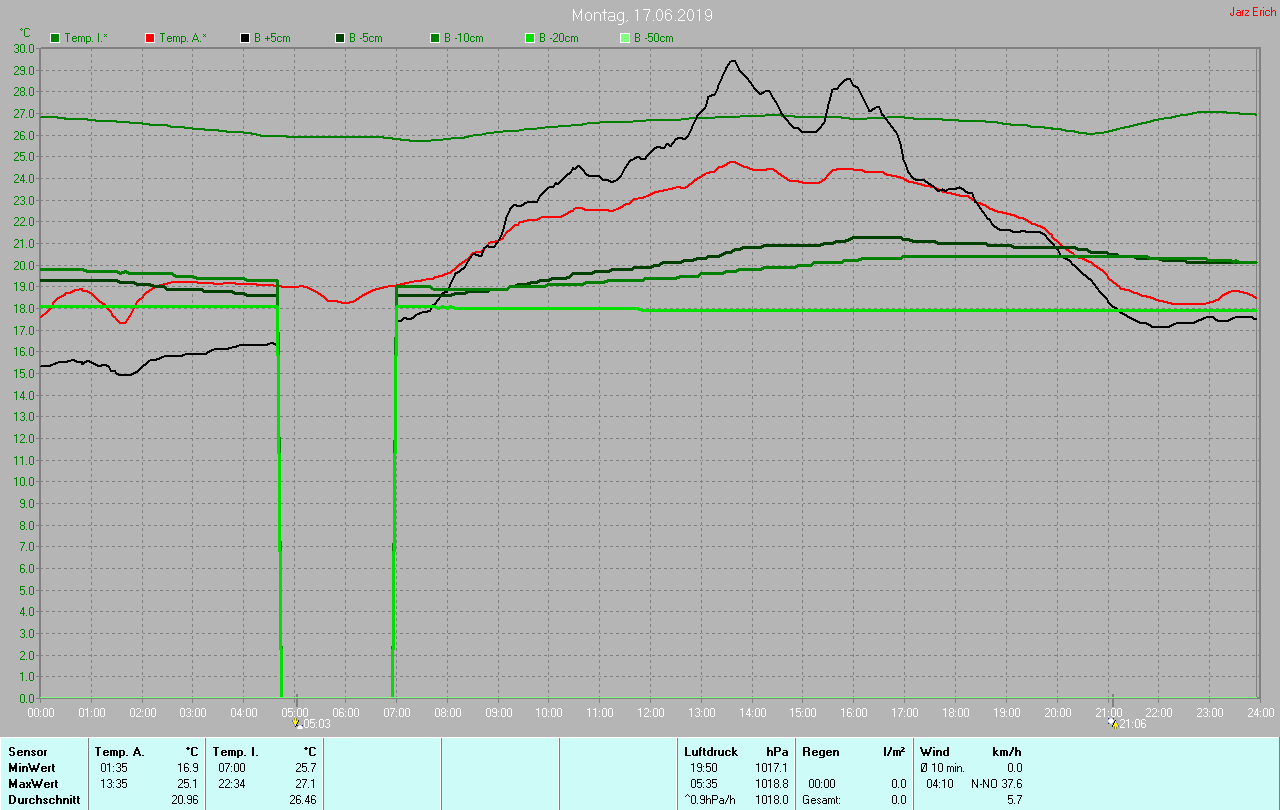Screen dimensions: 1280x810
Task: Click the "Jarz Erich" author label
Action: 1252,12
